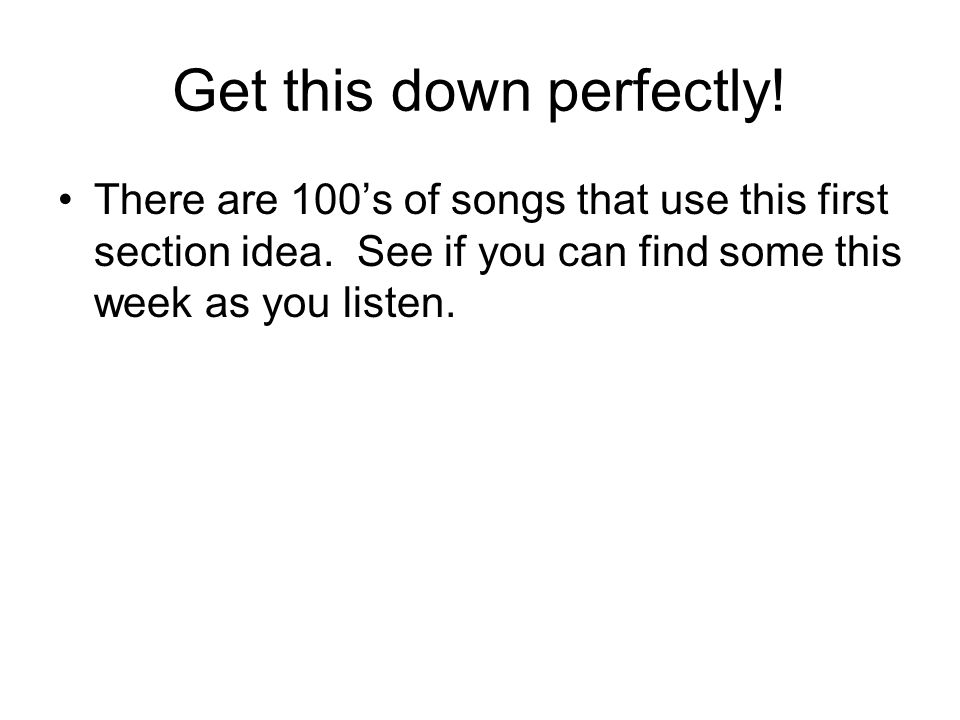Click the slide title "Get this down perfectly!"
The height and width of the screenshot is (720, 960).
tap(479, 91)
